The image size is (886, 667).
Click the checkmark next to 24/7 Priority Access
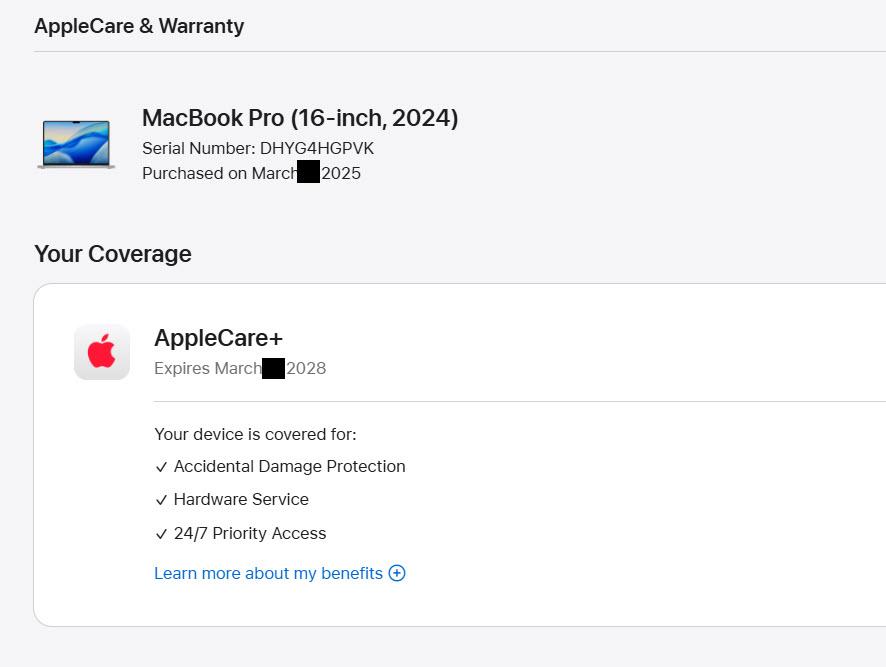(161, 534)
